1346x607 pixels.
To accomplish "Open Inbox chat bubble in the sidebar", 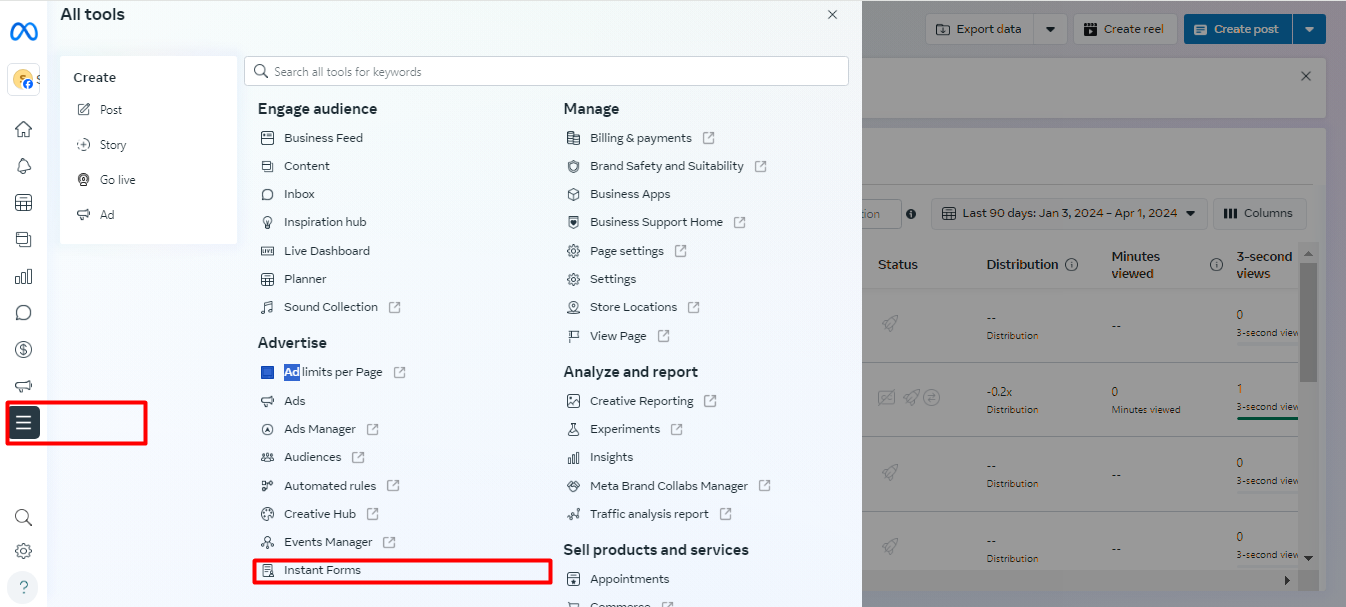I will pyautogui.click(x=23, y=313).
